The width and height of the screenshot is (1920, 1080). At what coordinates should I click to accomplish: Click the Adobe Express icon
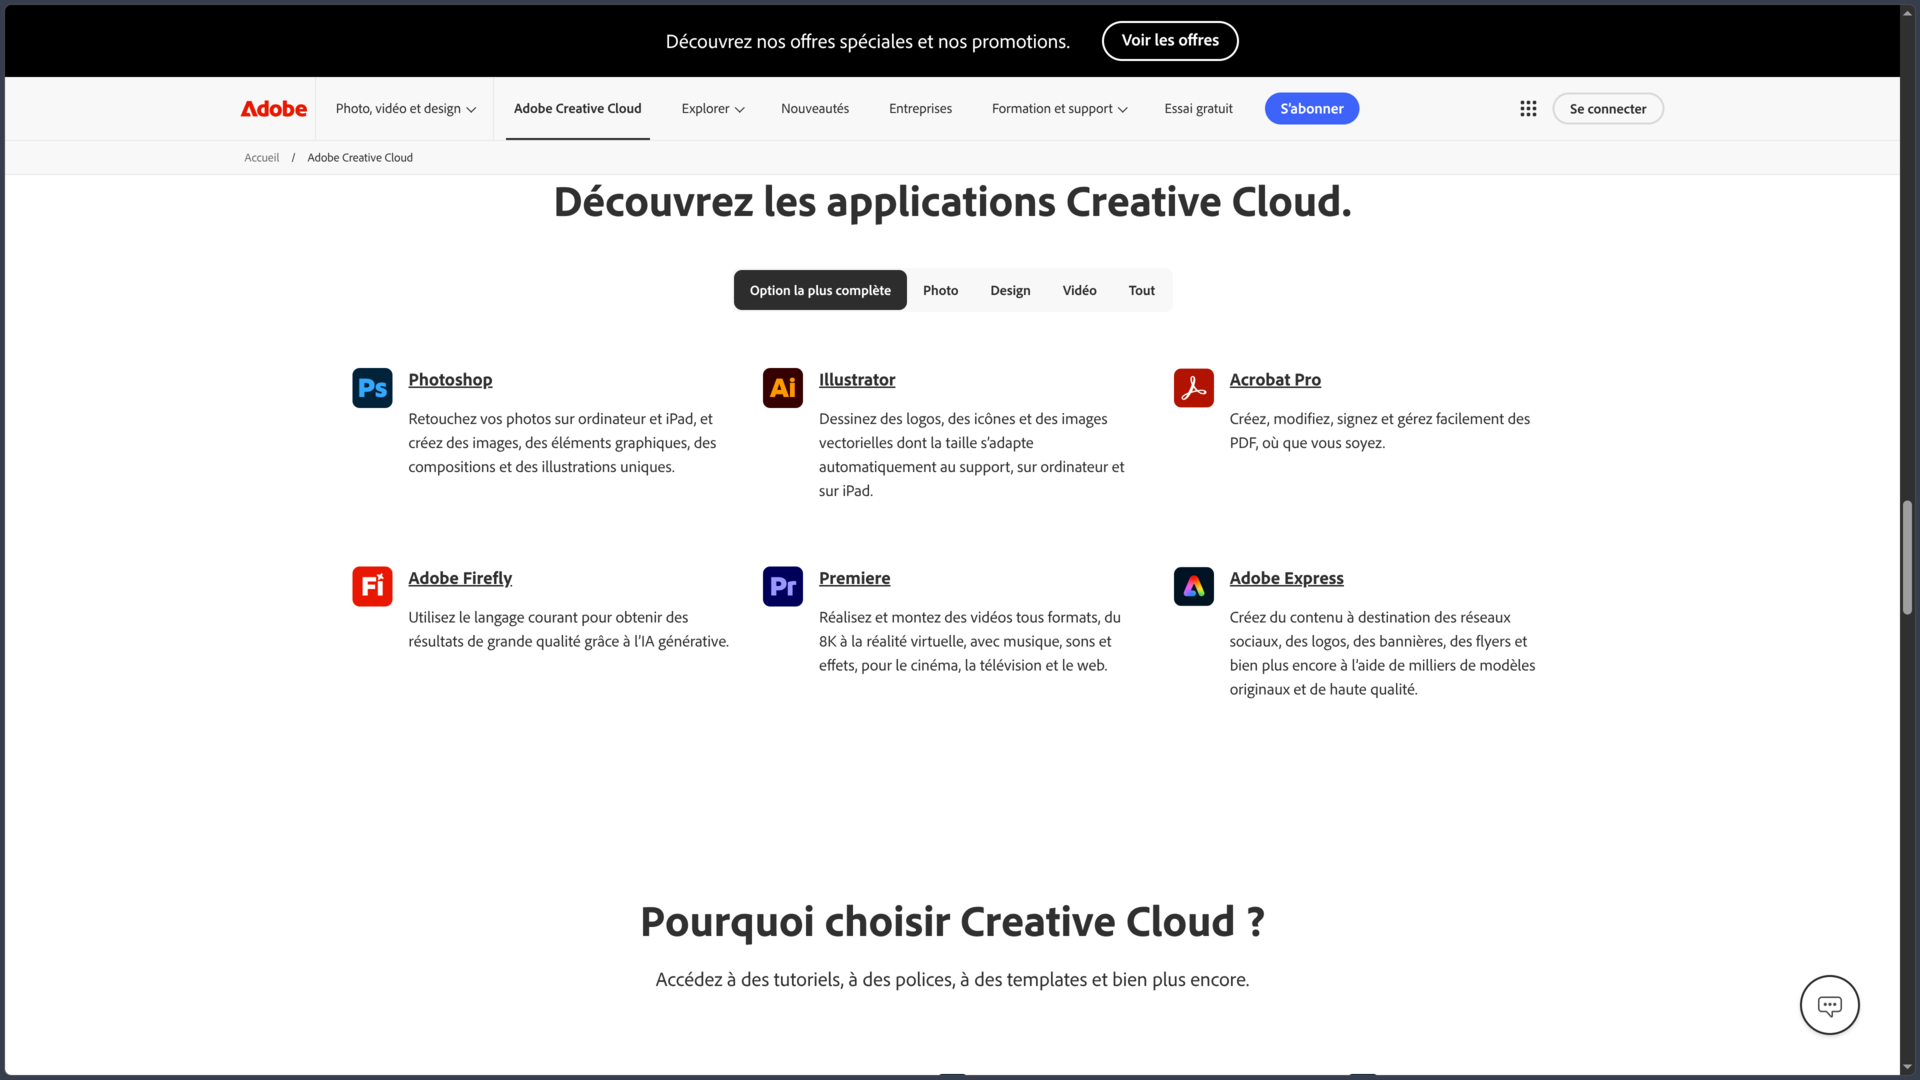click(1194, 586)
